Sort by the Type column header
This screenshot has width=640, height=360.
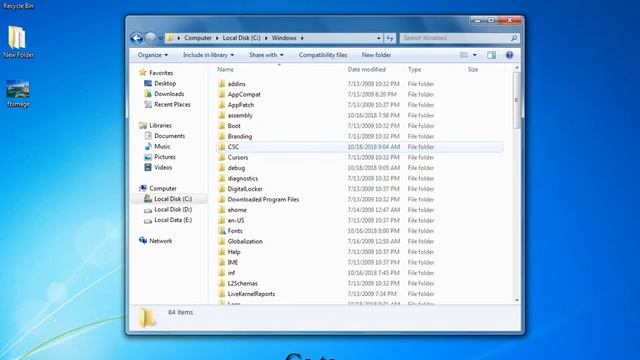point(414,69)
